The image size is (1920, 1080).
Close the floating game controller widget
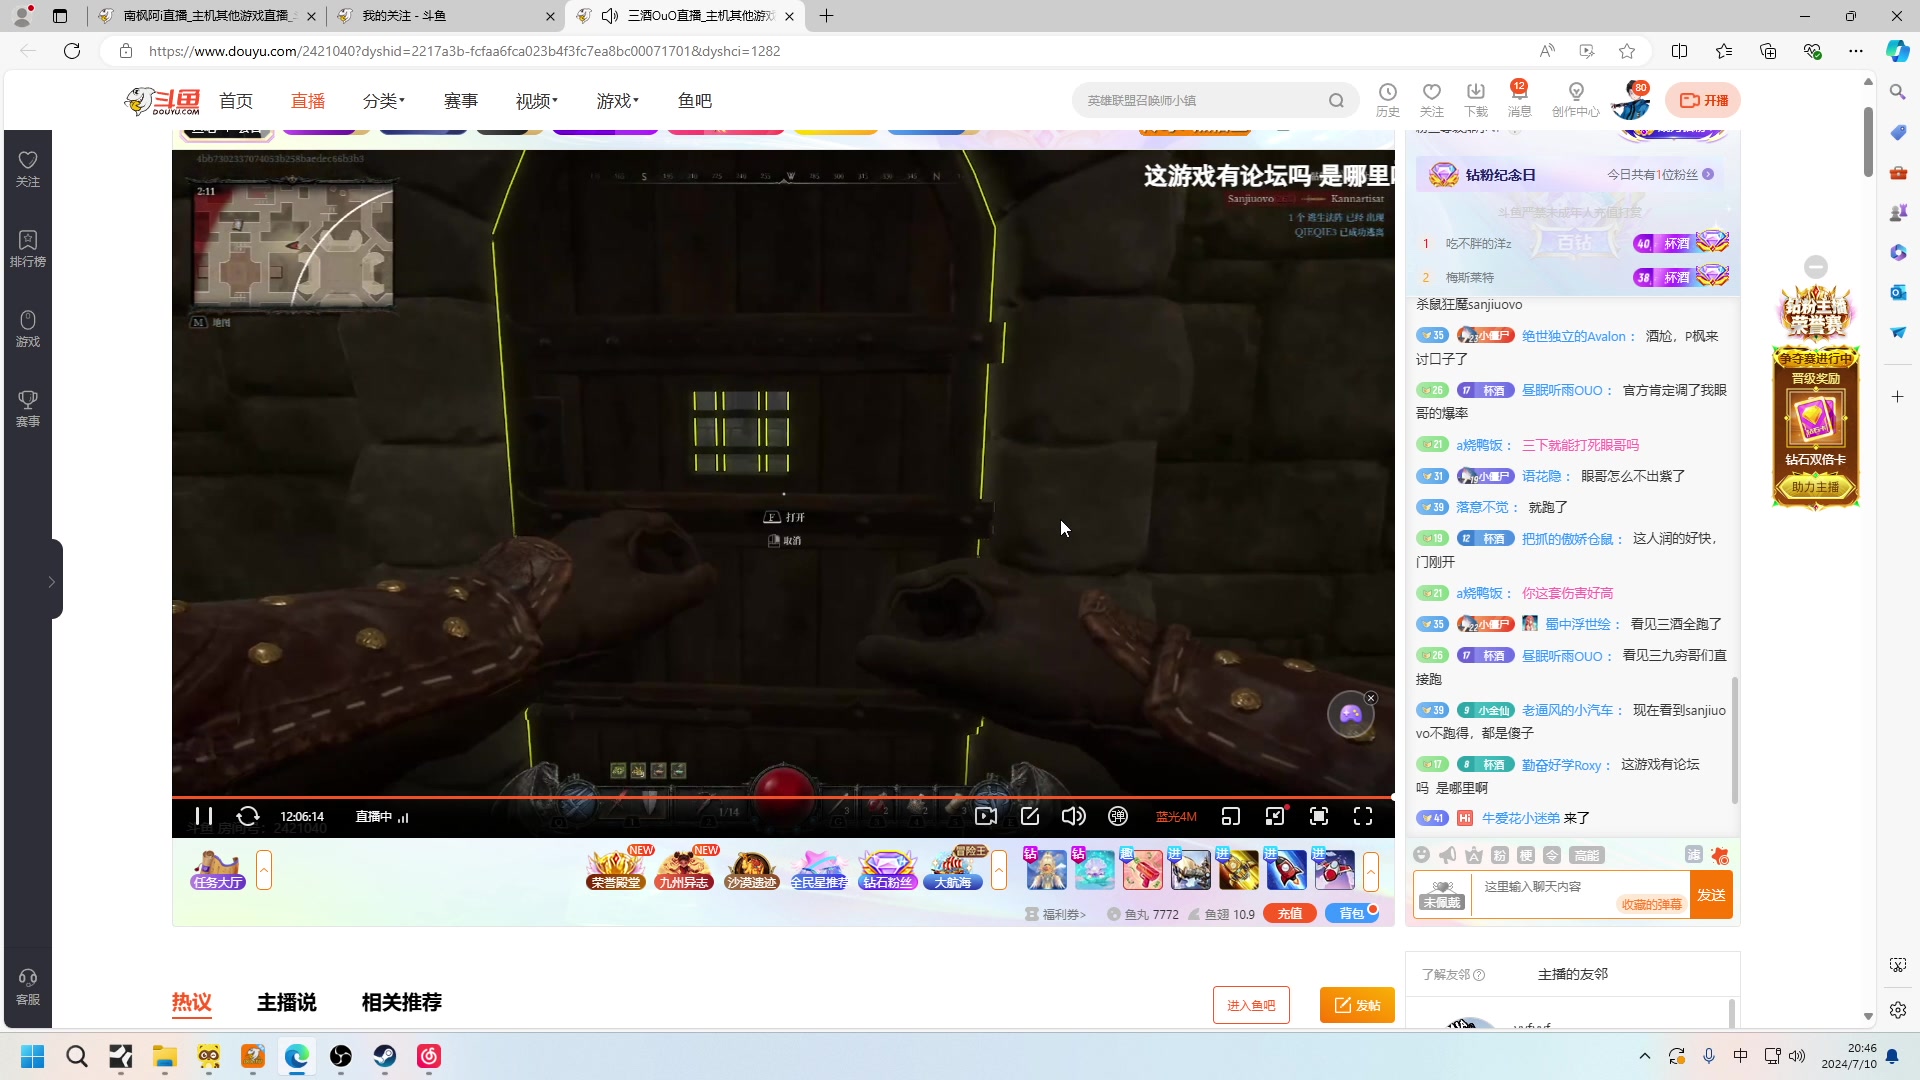[x=1371, y=698]
